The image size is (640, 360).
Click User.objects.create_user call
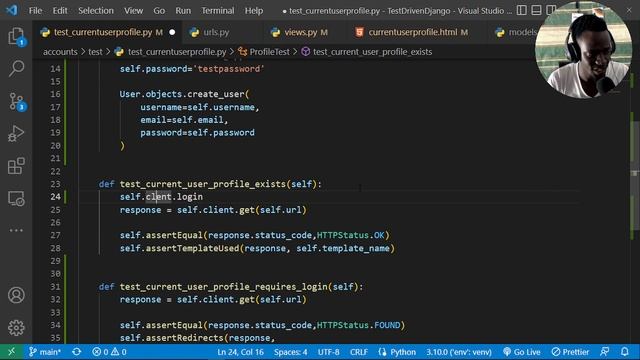184,94
